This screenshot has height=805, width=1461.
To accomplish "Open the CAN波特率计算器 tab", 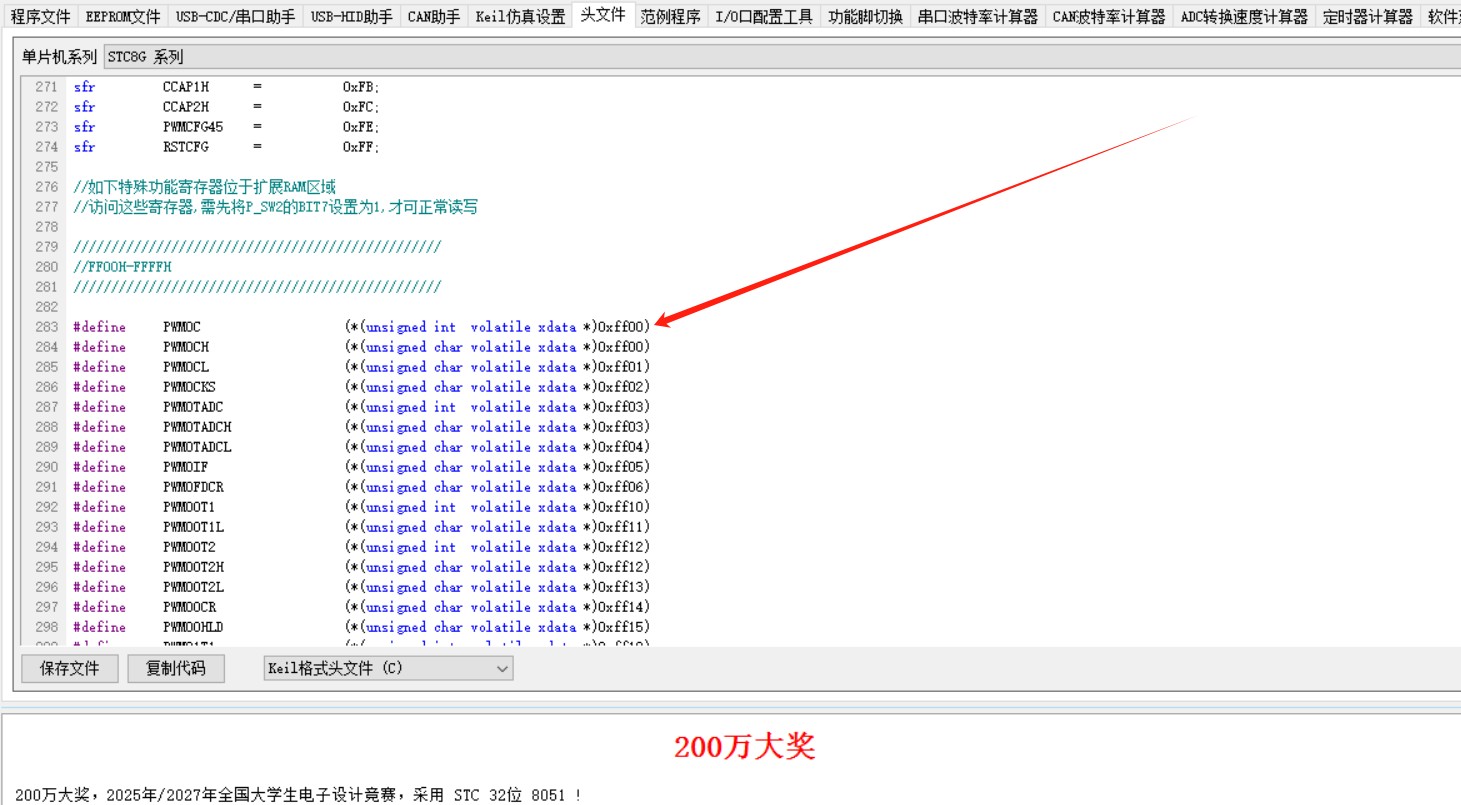I will [1109, 17].
